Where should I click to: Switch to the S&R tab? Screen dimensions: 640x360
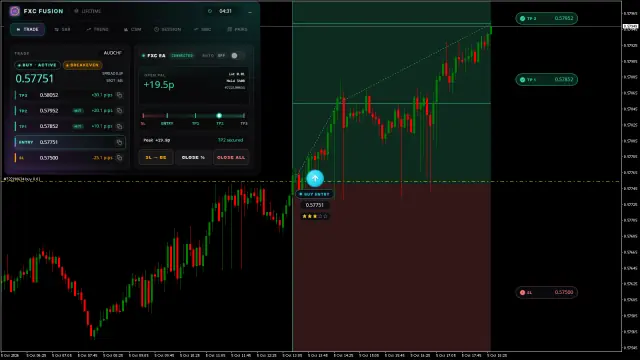point(62,29)
